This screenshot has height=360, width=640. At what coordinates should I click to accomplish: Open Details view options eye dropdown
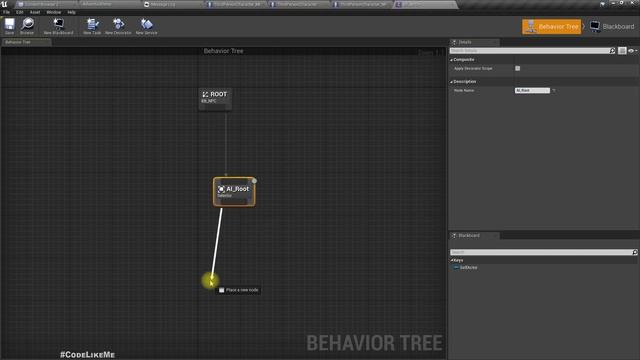click(x=632, y=51)
